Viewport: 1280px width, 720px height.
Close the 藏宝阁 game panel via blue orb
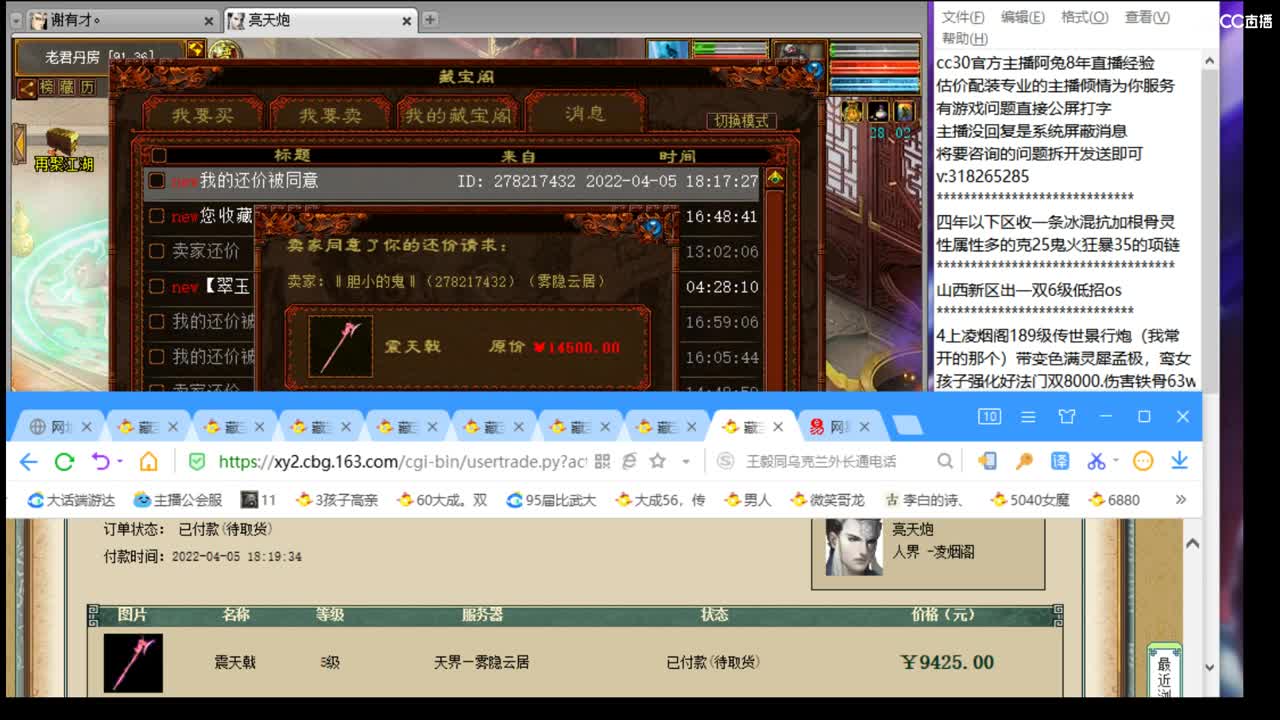click(x=815, y=69)
